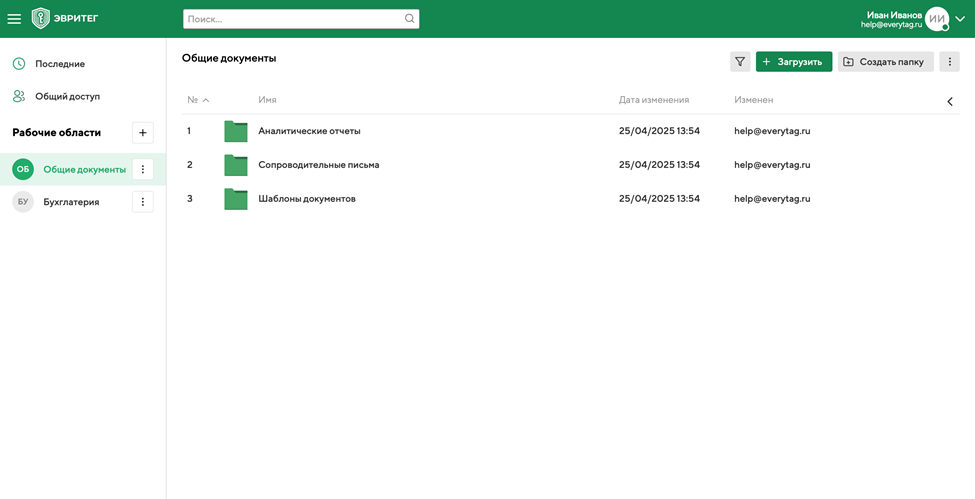Image resolution: width=975 pixels, height=499 pixels.
Task: Open options menu for Общие документы workspace
Action: (x=143, y=170)
